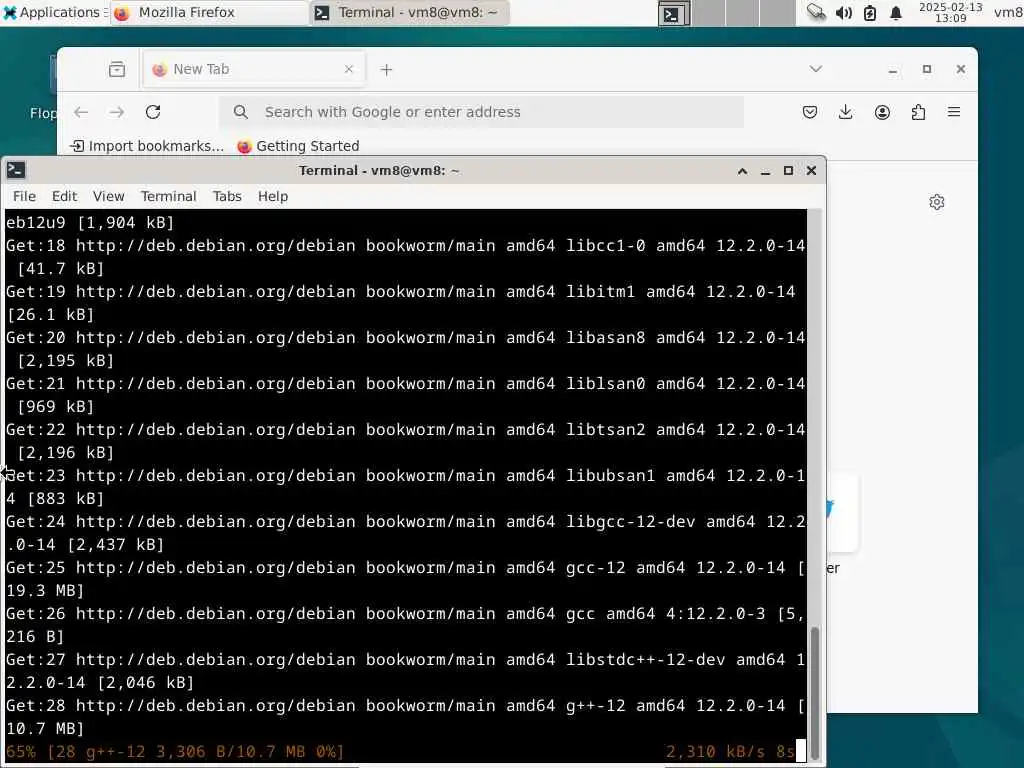Focus the Search with Google address bar
The height and width of the screenshot is (768, 1024).
pyautogui.click(x=481, y=112)
